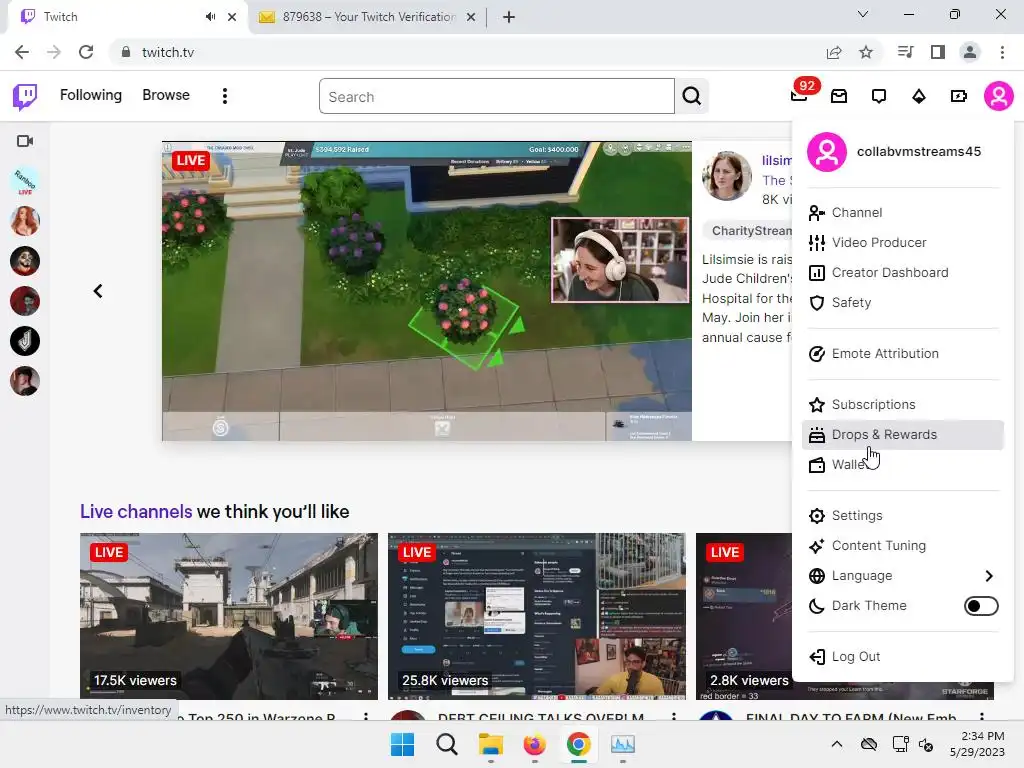Go to the Following page

pyautogui.click(x=91, y=95)
